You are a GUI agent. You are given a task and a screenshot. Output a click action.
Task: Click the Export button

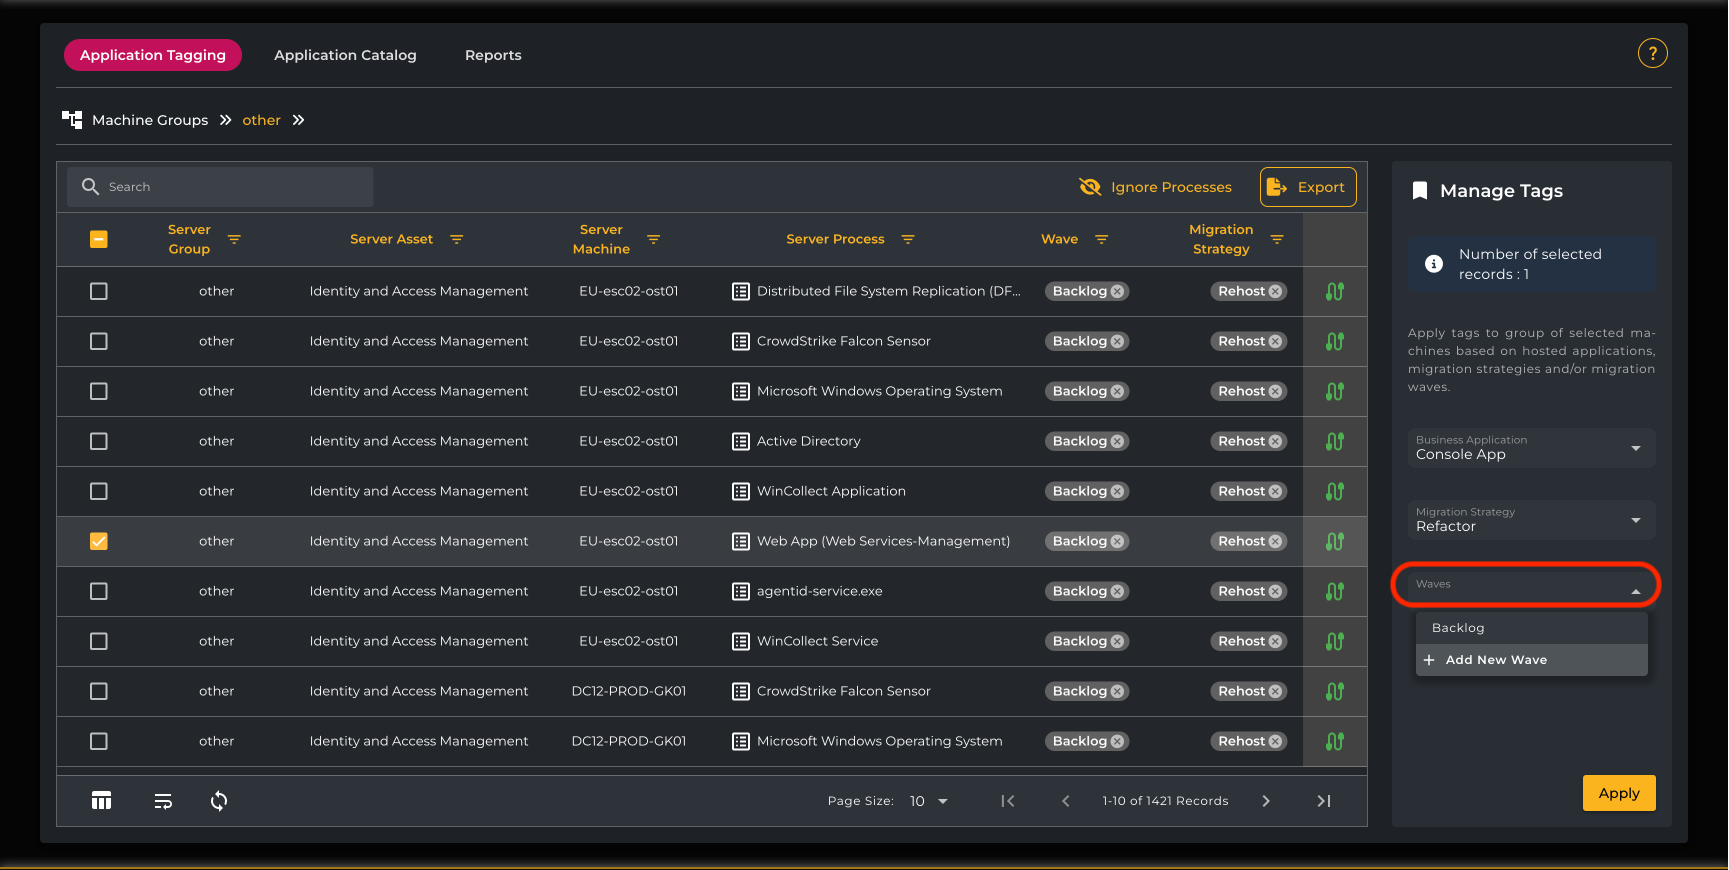pyautogui.click(x=1308, y=187)
